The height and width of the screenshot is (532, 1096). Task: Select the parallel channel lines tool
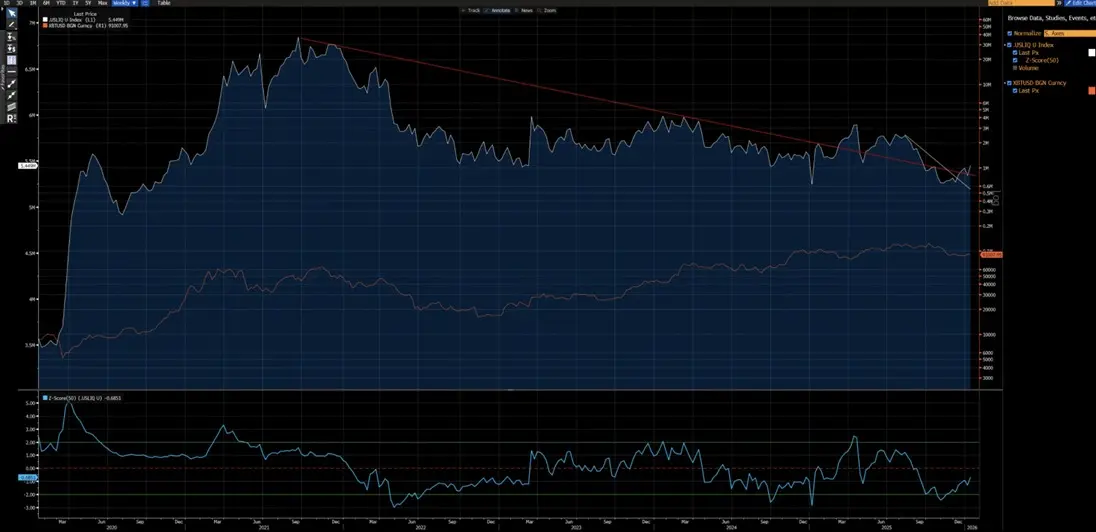[x=11, y=106]
